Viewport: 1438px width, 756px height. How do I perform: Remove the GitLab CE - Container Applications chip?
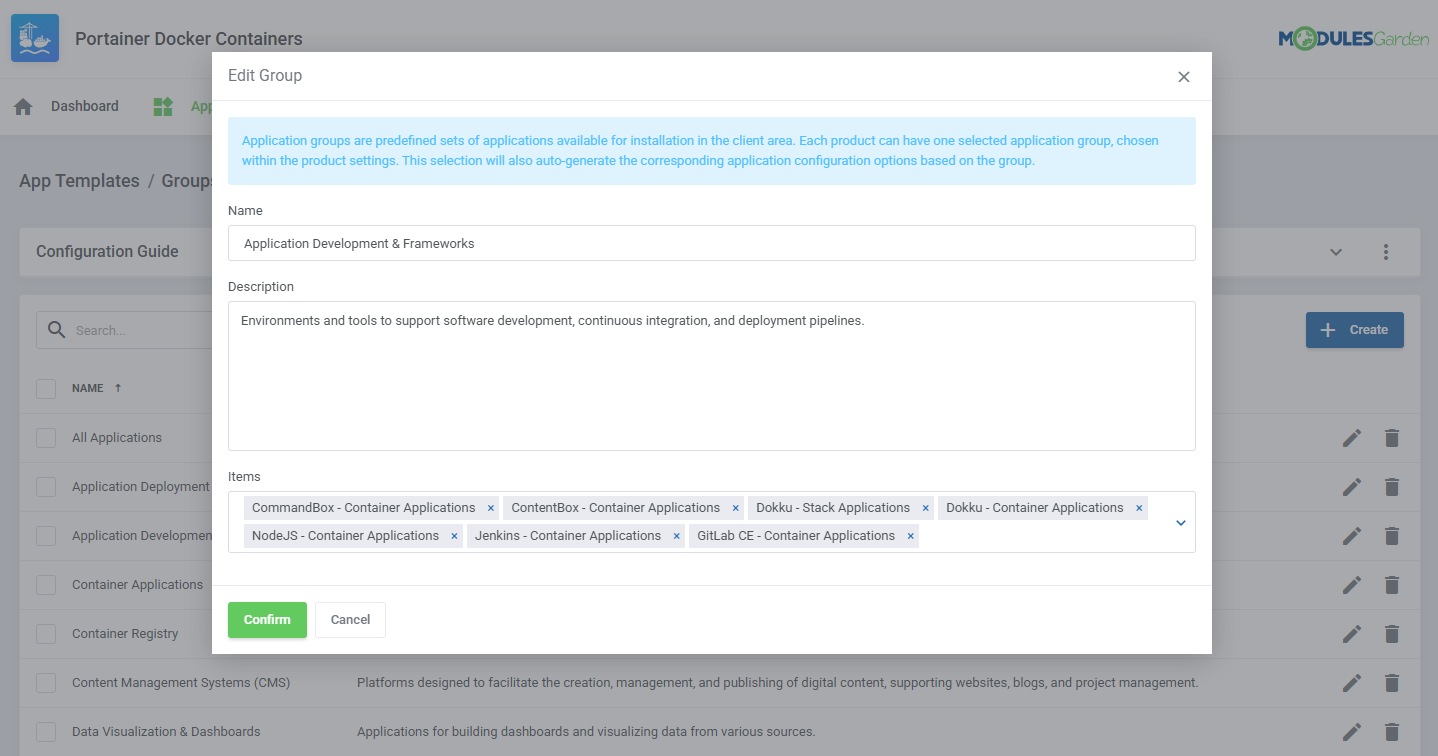pos(910,535)
